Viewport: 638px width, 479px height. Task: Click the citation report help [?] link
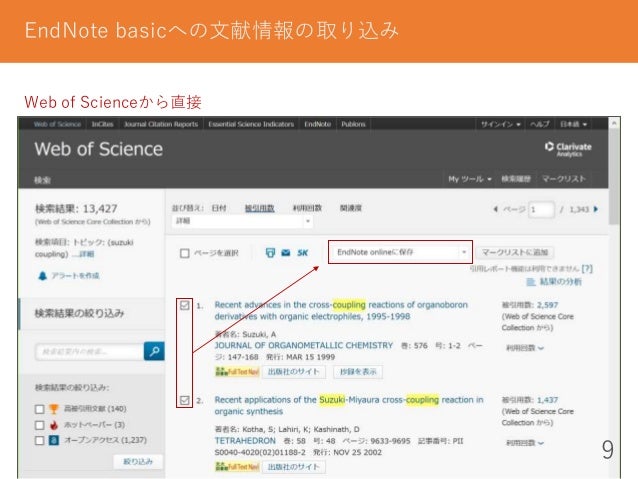click(587, 269)
